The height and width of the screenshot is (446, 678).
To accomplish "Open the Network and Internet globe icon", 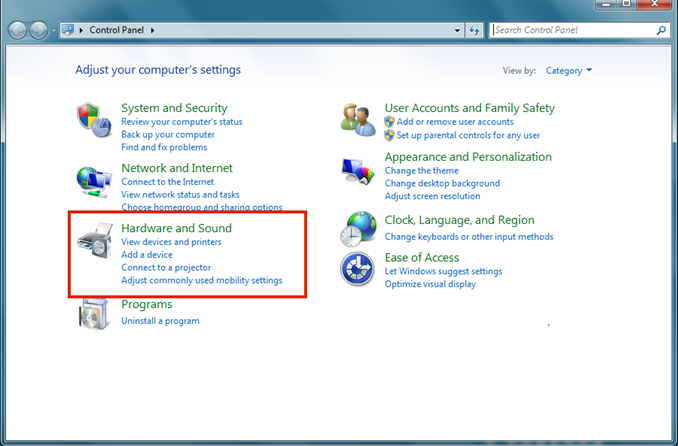I will coord(94,182).
